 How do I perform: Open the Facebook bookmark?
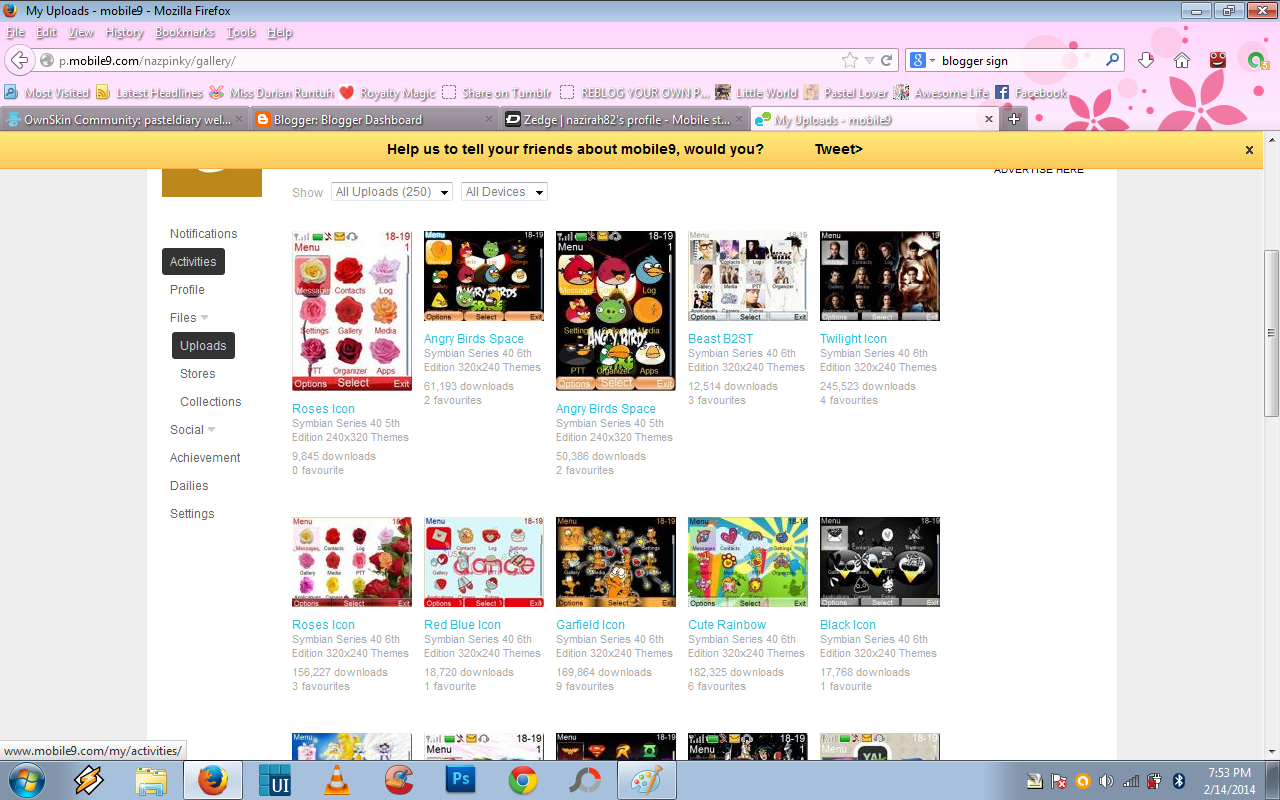pyautogui.click(x=1030, y=93)
